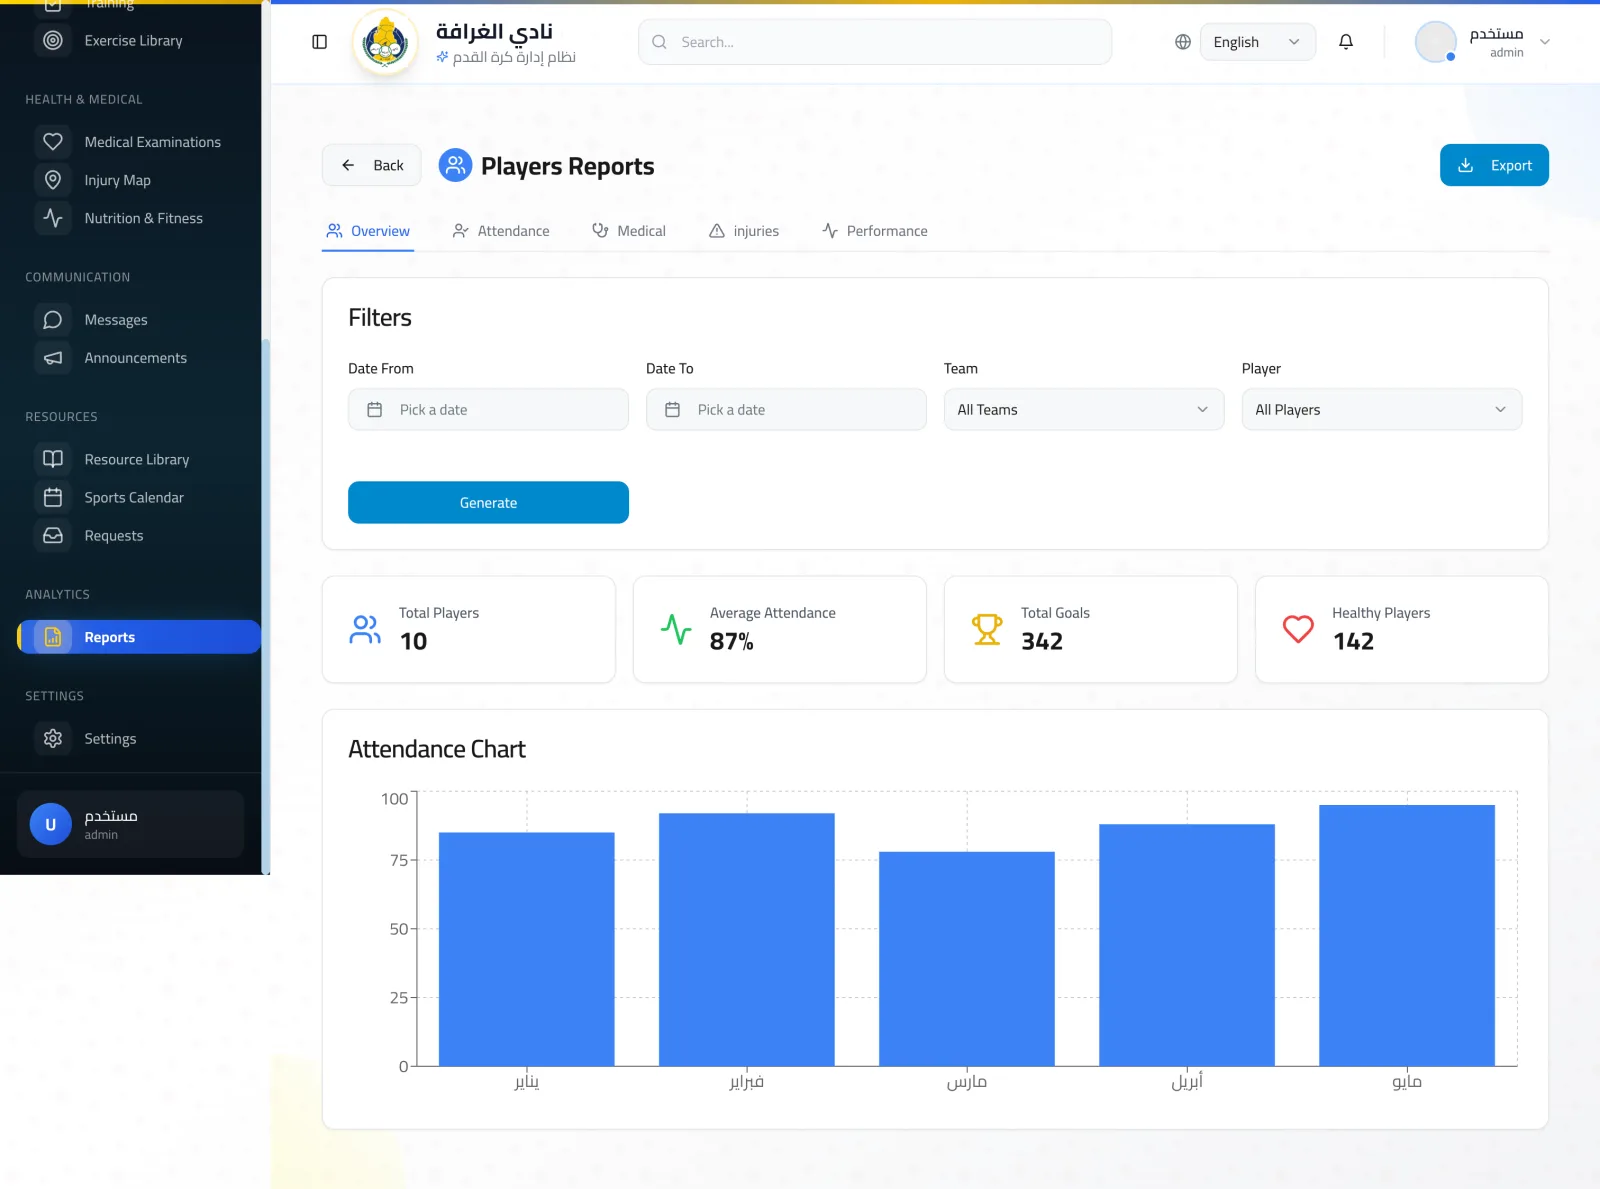Open Exercise Library page

point(133,40)
